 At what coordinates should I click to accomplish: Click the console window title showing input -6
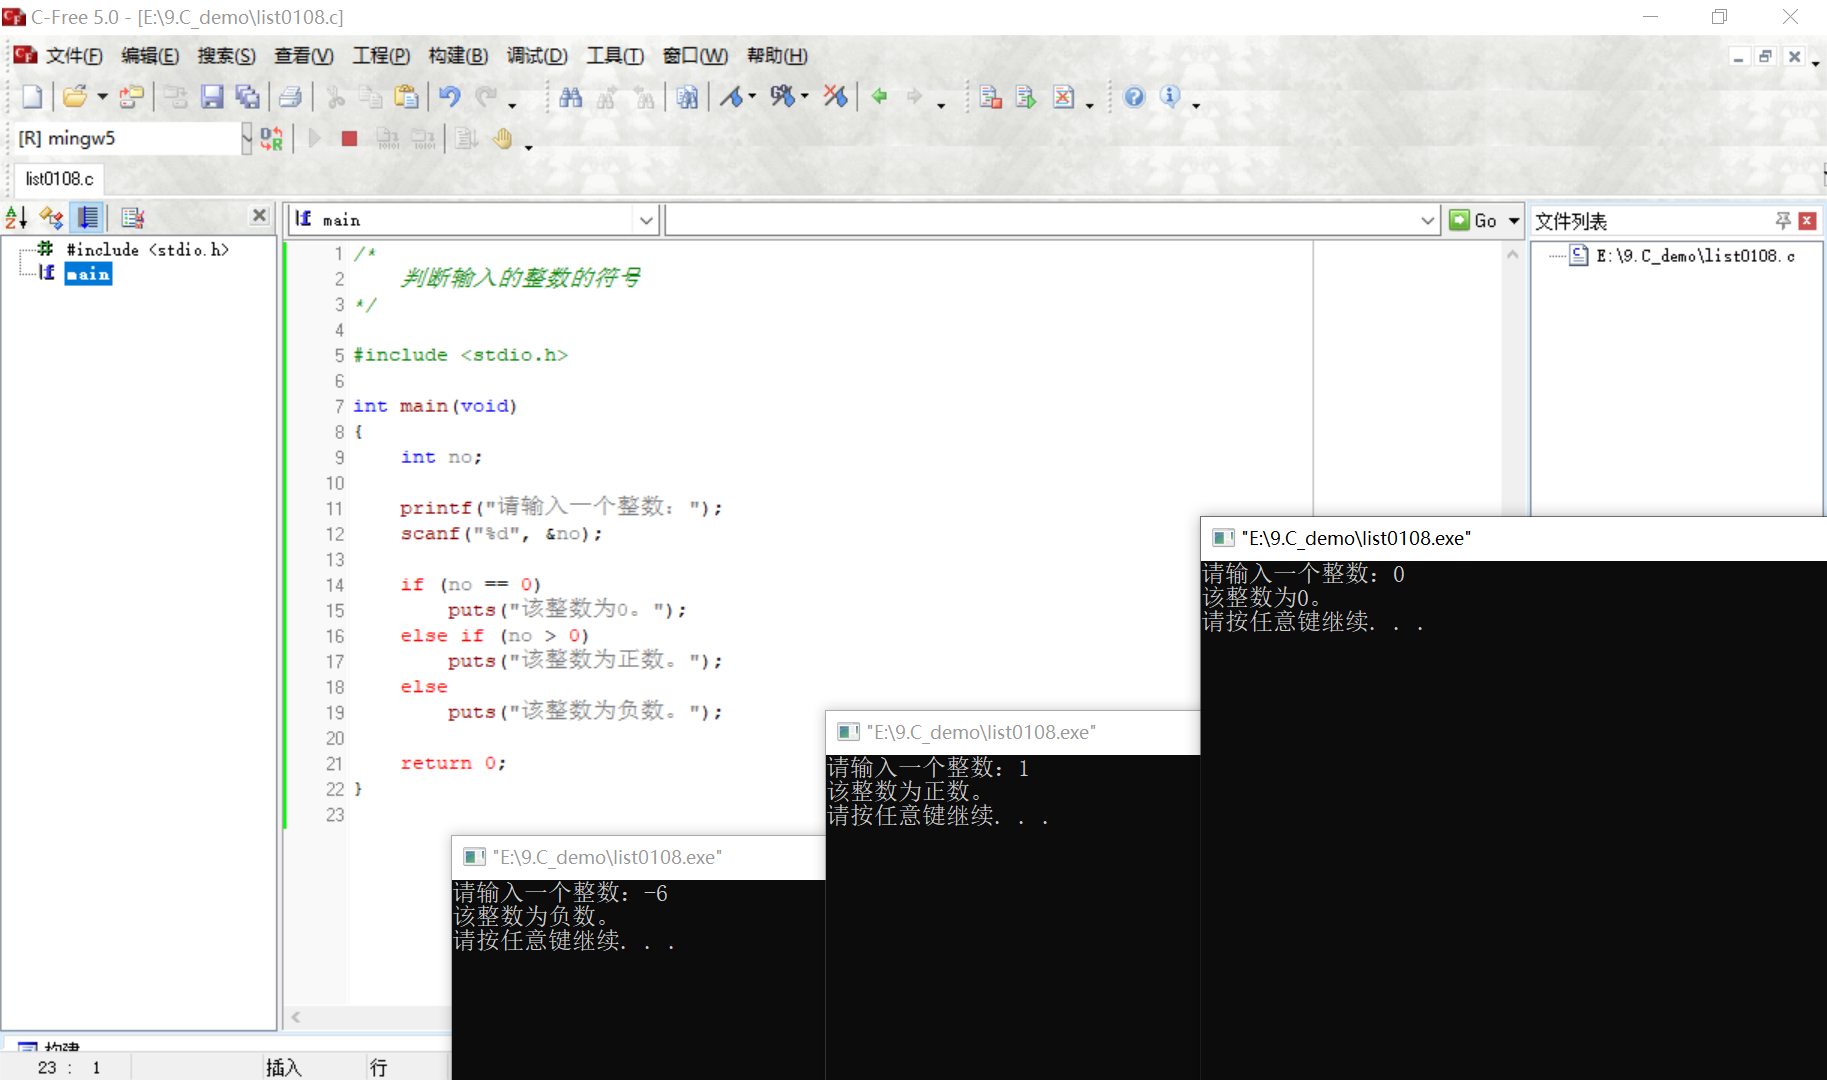click(x=607, y=857)
